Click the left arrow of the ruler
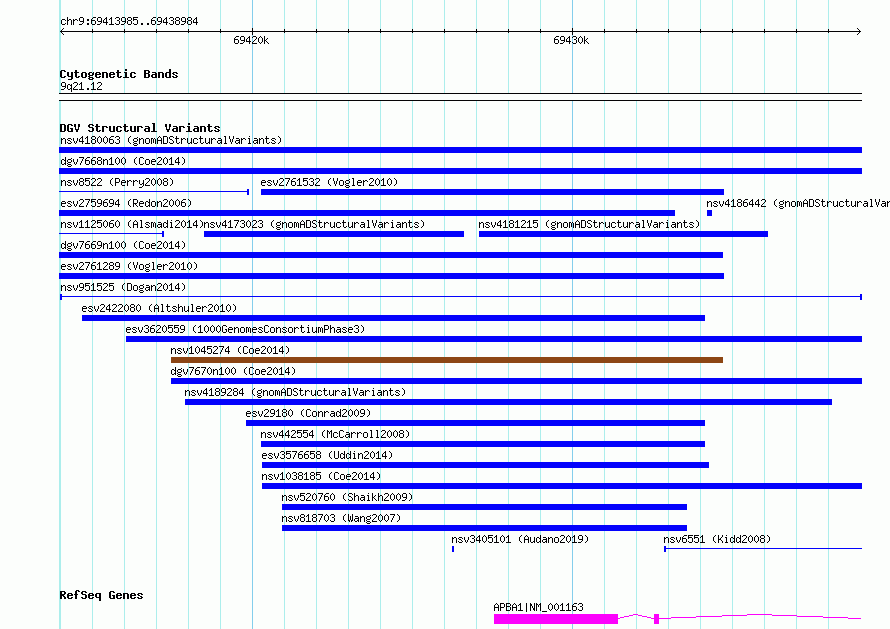Screen dimensions: 890x629 coord(62,31)
